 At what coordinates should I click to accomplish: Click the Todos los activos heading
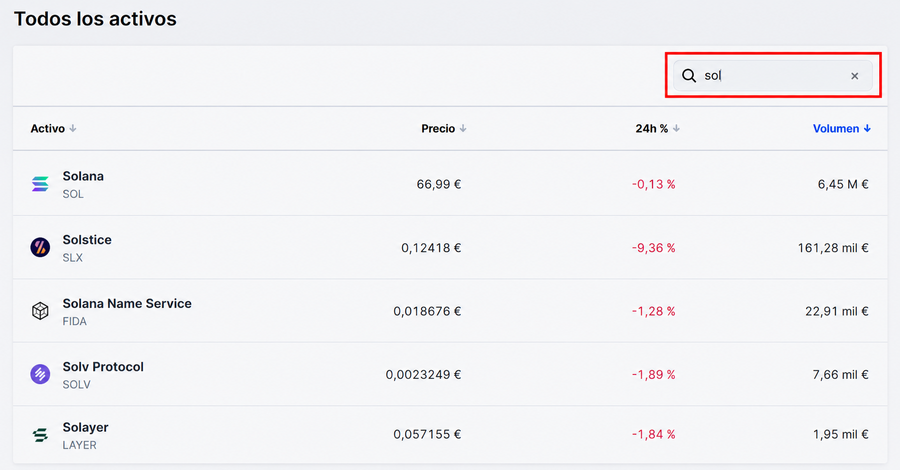coord(95,19)
